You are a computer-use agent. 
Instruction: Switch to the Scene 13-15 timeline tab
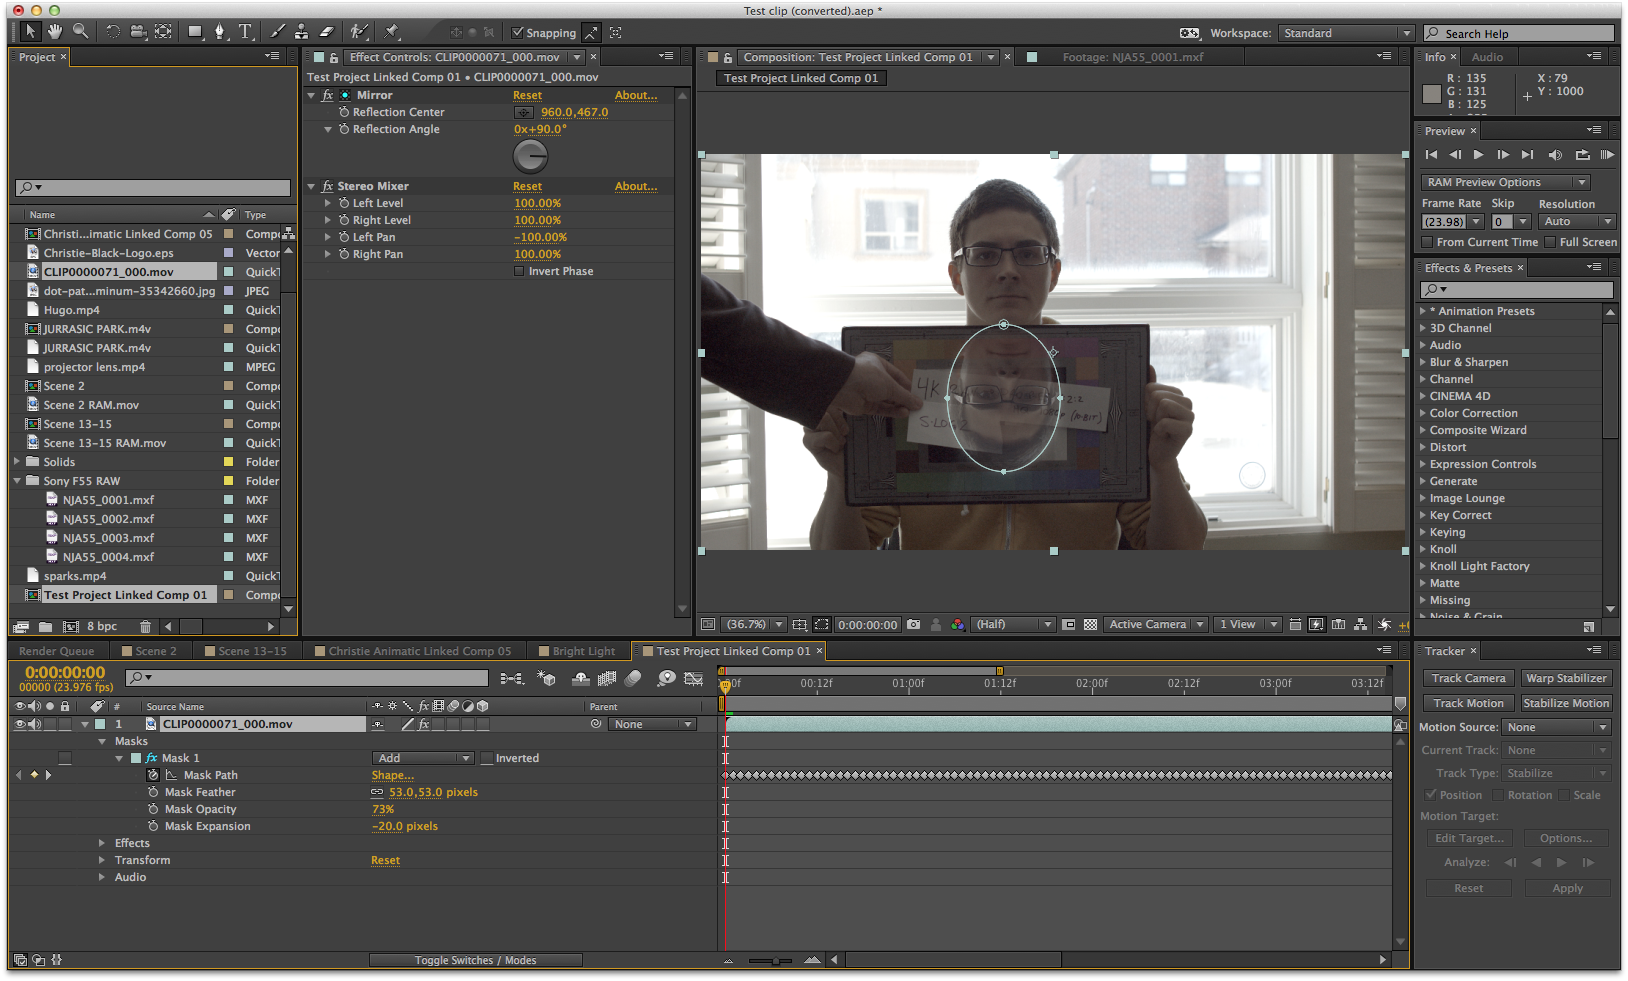point(252,651)
